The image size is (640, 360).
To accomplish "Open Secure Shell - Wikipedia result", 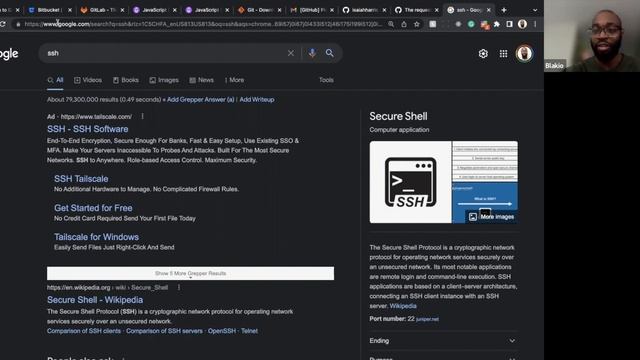I will coord(95,300).
